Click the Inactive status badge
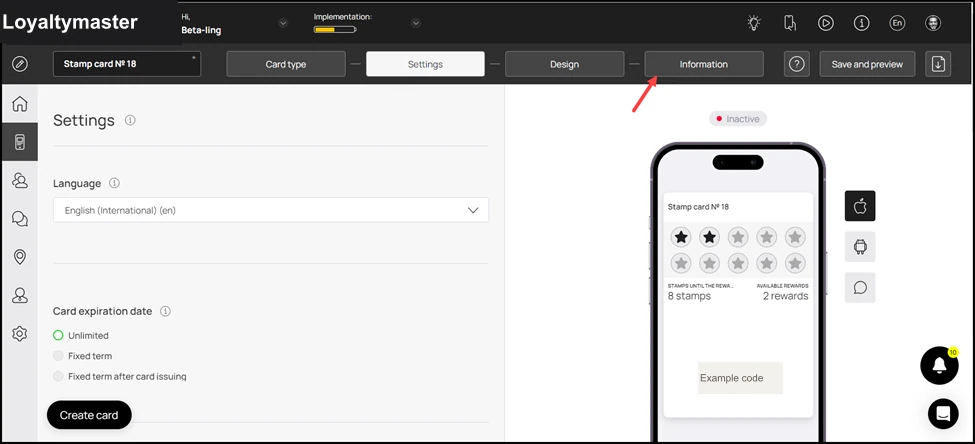The width and height of the screenshot is (975, 444). [x=738, y=119]
